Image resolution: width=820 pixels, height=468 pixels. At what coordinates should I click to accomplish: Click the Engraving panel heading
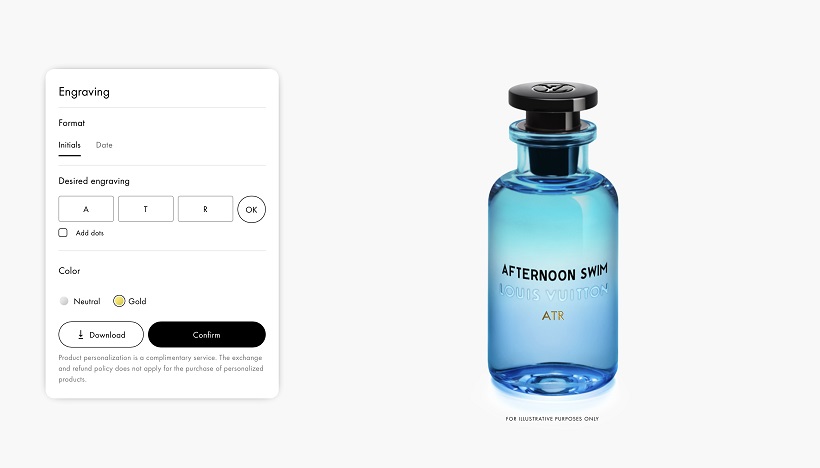coord(84,92)
